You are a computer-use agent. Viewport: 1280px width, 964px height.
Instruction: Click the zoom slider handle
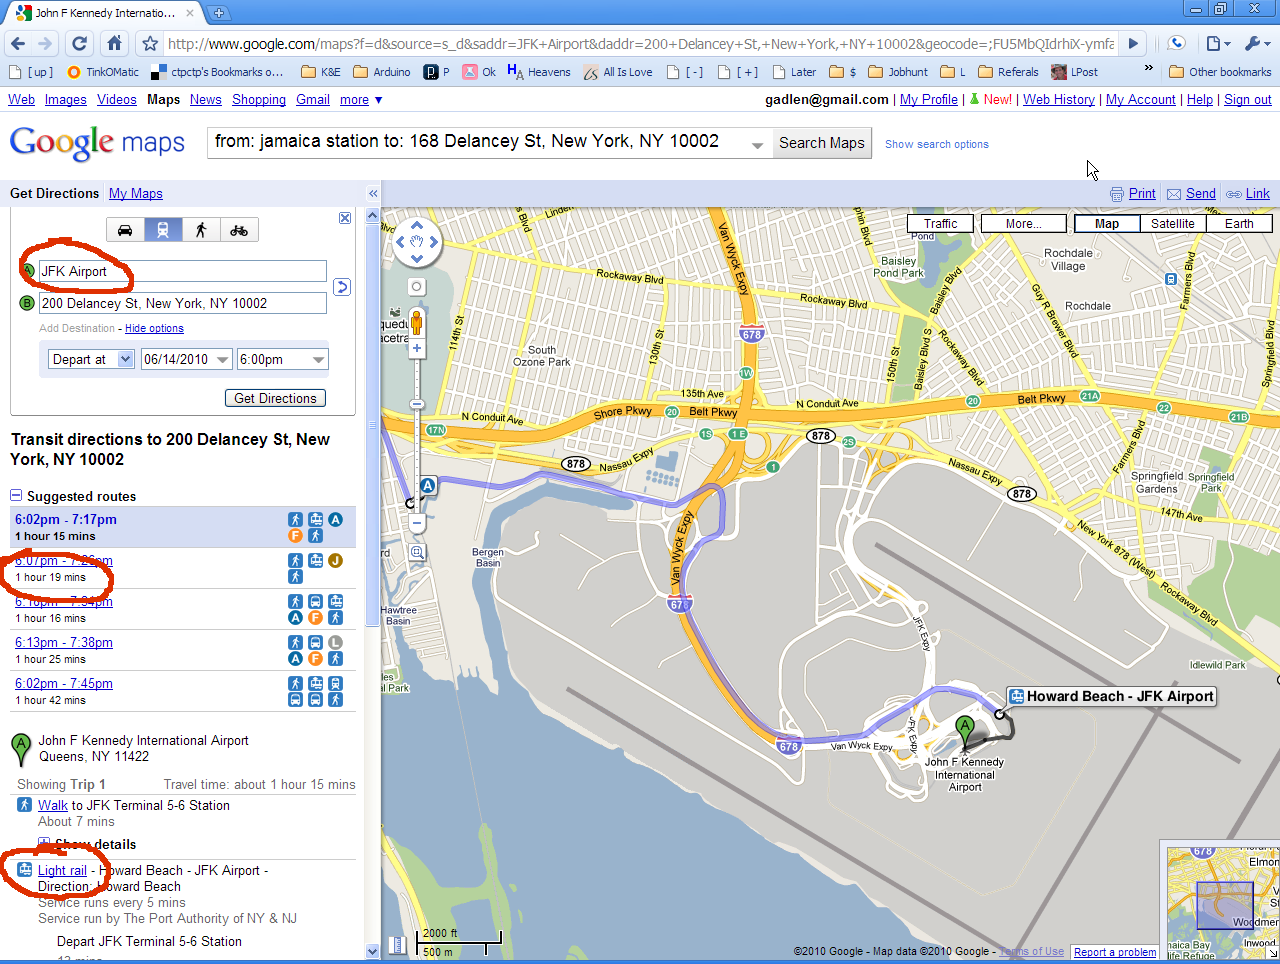(x=417, y=404)
